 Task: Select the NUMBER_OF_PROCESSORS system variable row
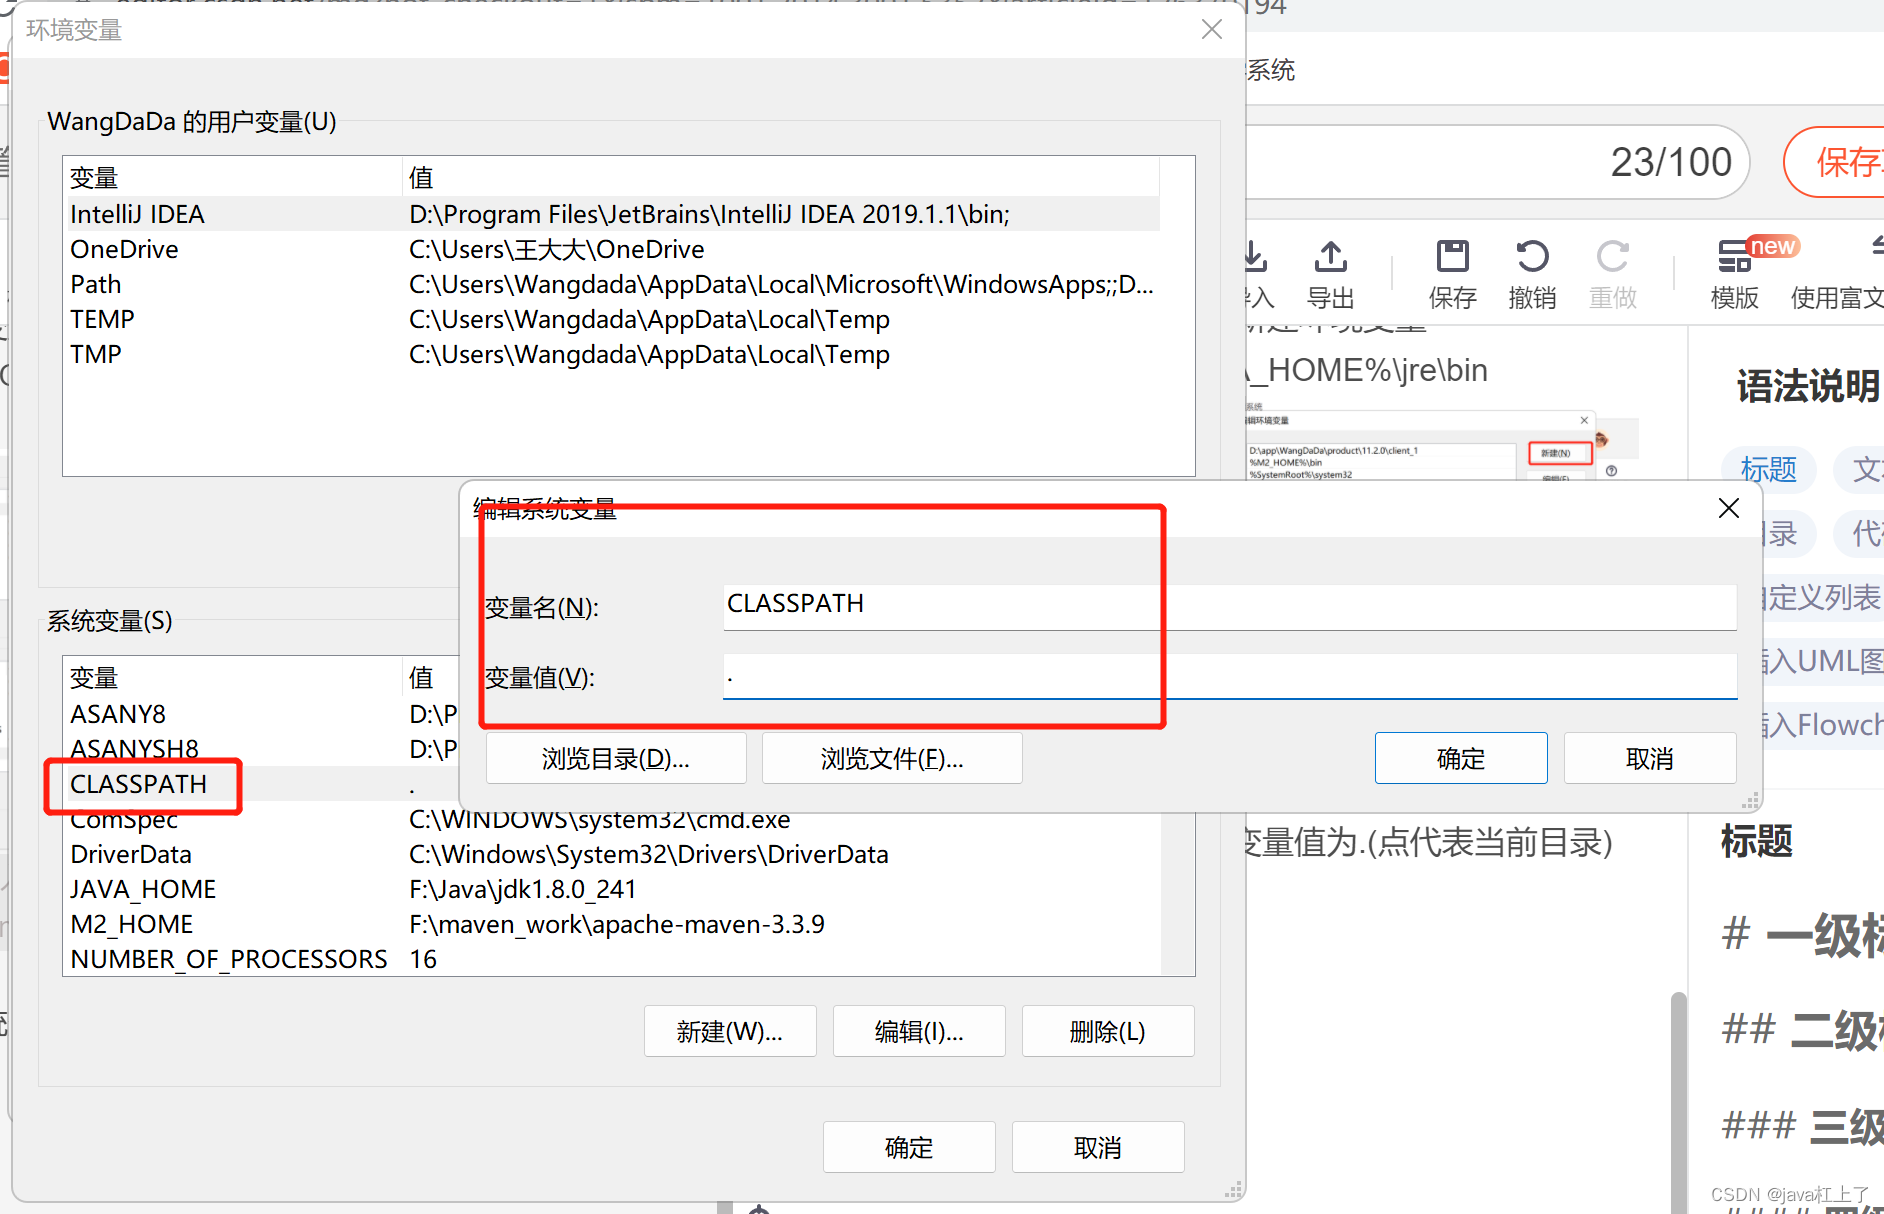(612, 959)
